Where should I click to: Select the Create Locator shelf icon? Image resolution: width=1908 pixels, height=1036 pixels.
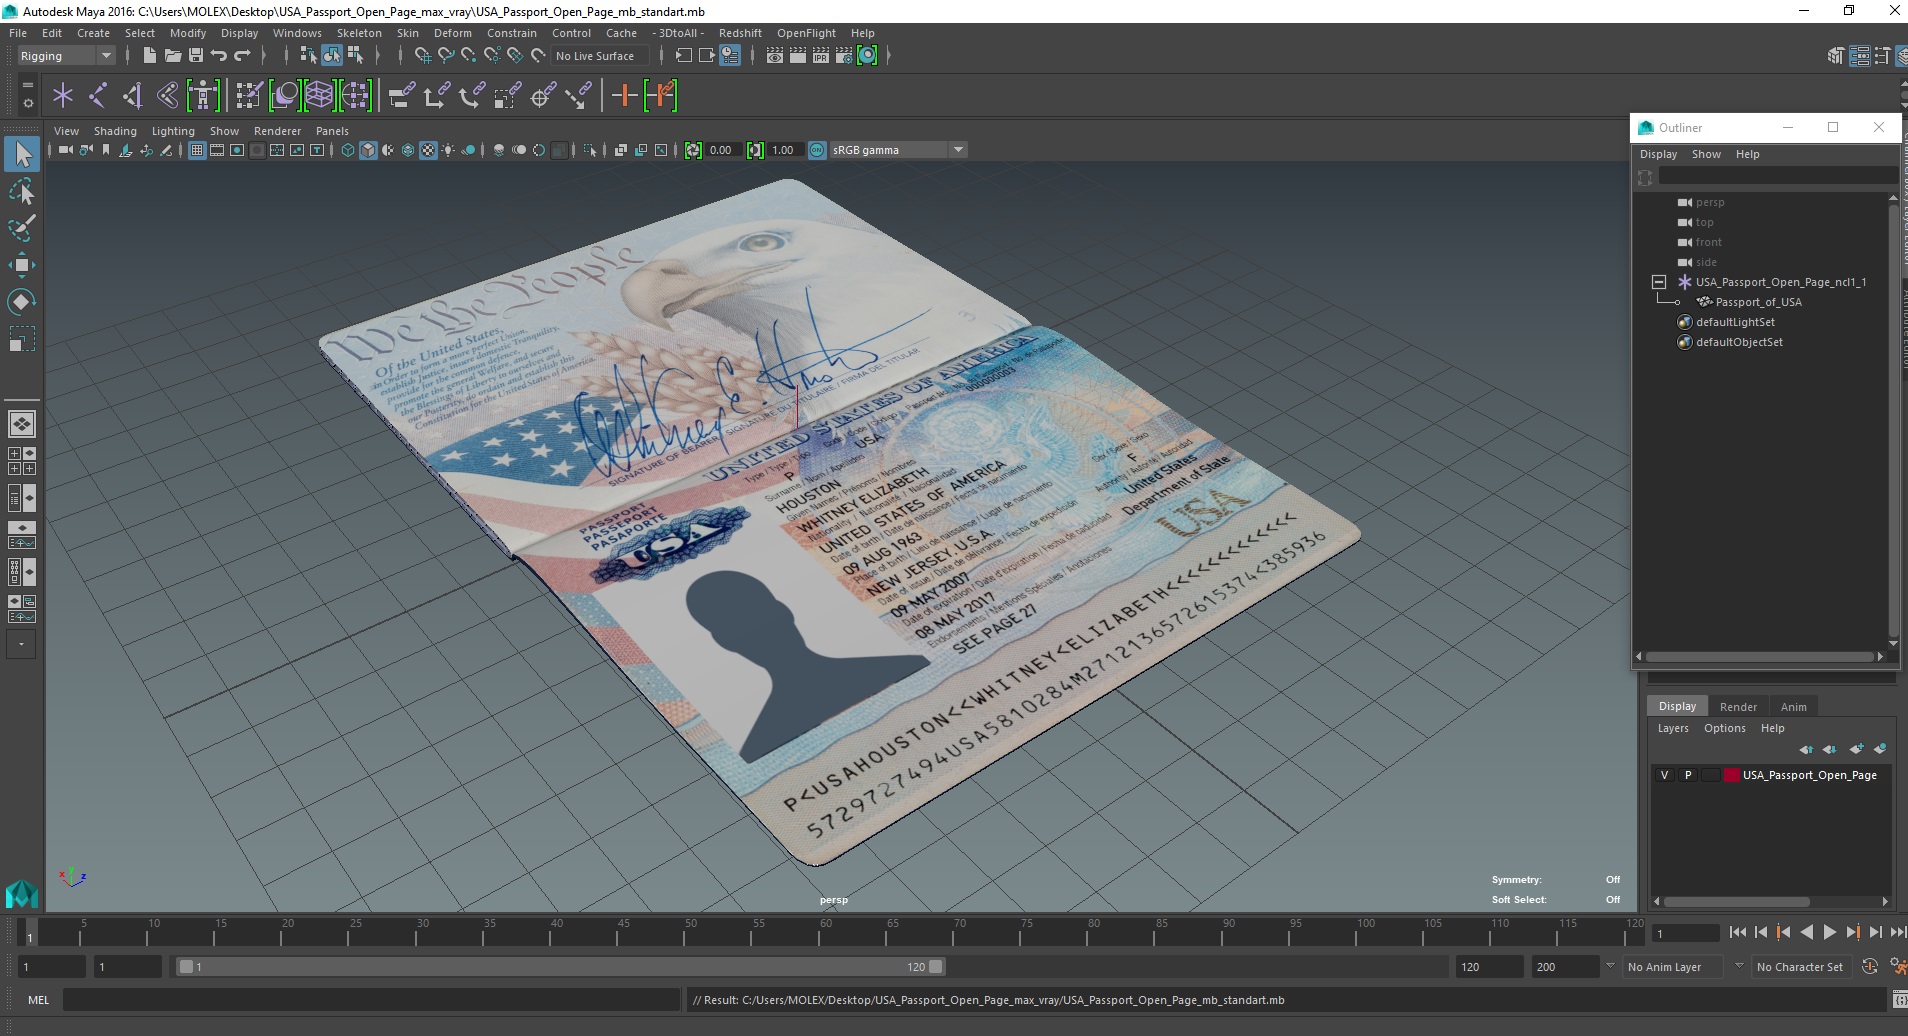(63, 96)
